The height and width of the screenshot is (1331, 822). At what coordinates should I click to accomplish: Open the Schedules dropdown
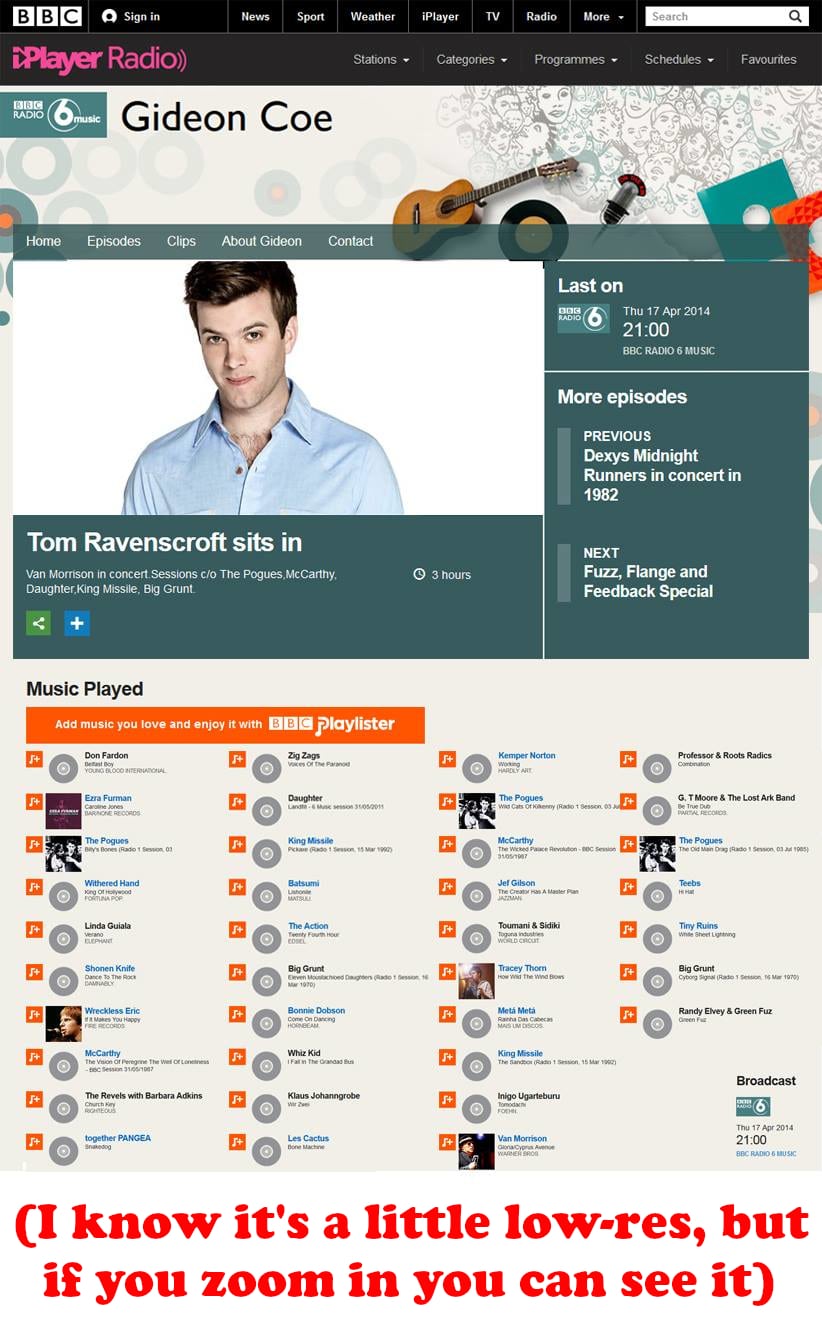coord(679,60)
